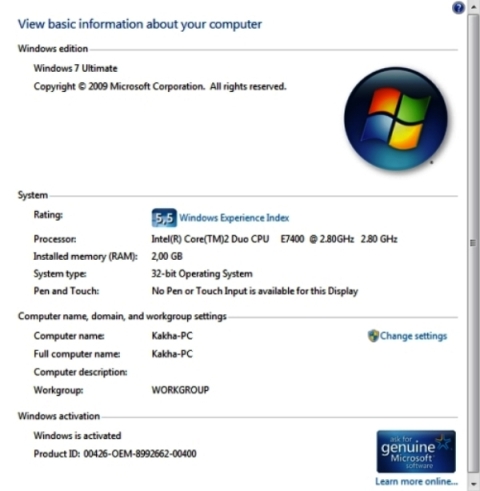This screenshot has height=491, width=480.
Task: Open the Windows Experience Index link
Action: click(234, 218)
